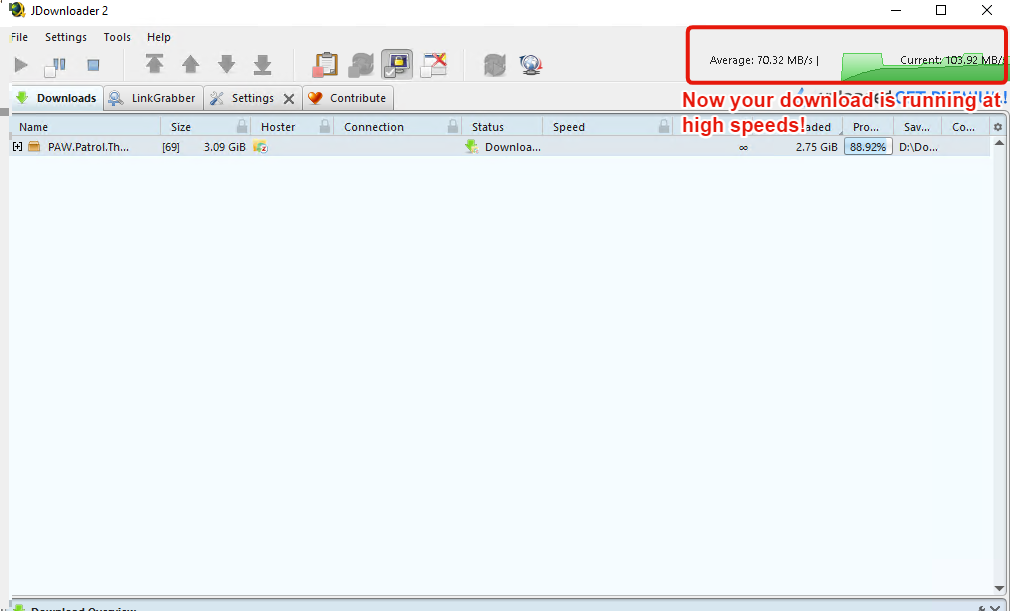The image size is (1010, 611).
Task: Sort by the Connection column header
Action: pyautogui.click(x=374, y=127)
